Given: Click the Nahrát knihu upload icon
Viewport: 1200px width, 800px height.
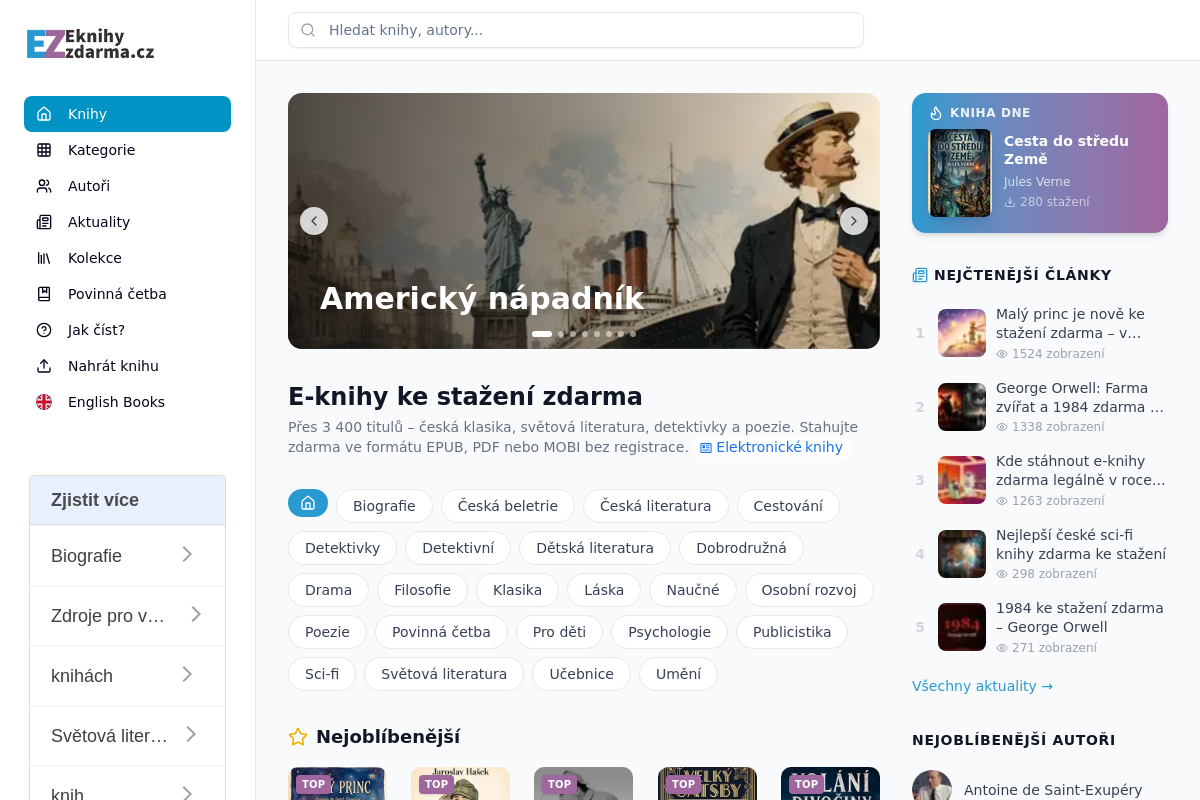Looking at the screenshot, I should point(44,366).
